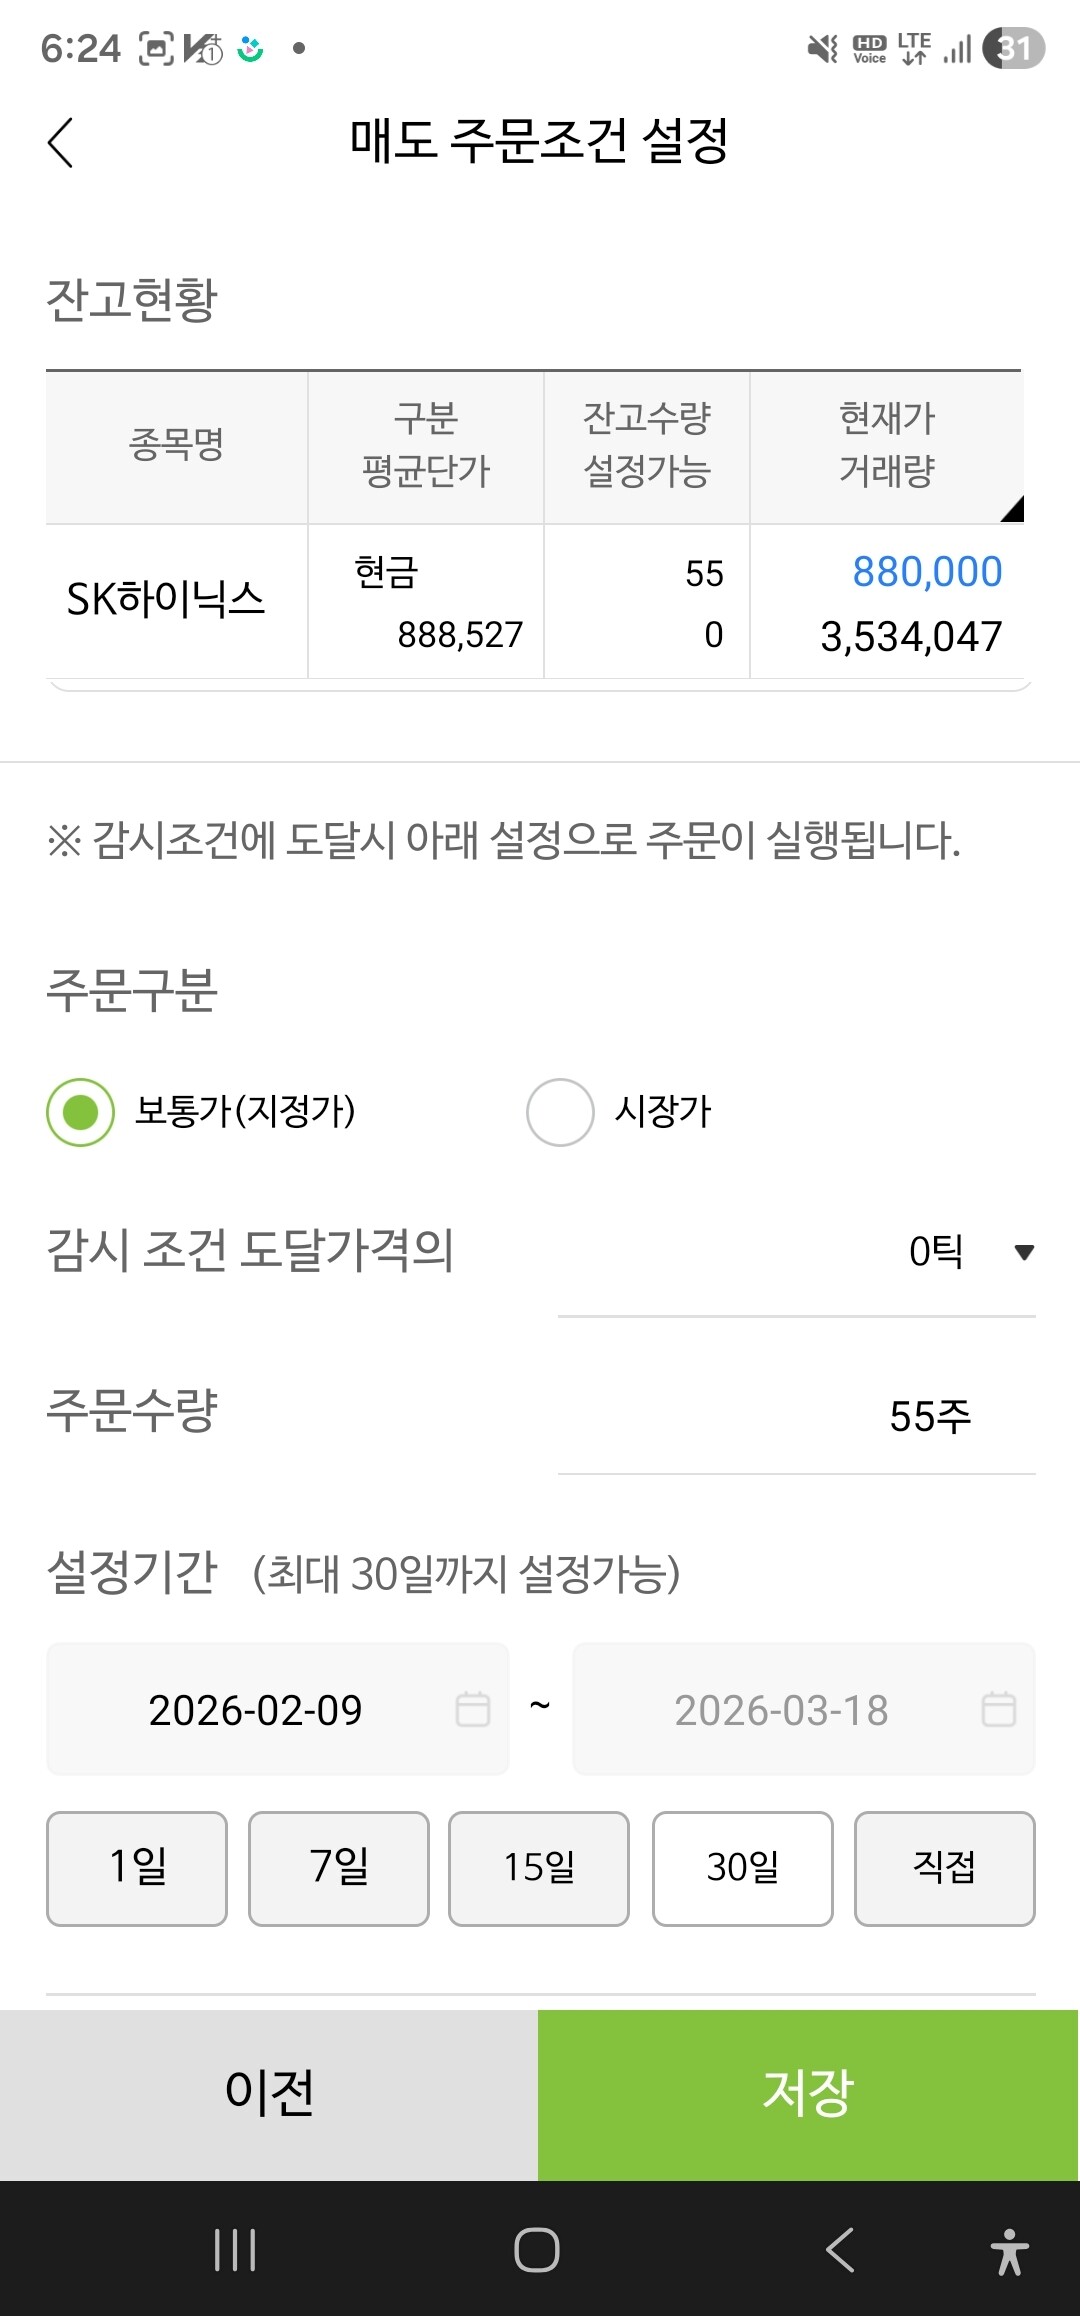Screen dimensions: 1080x2316
Task: Tap the 이전 button
Action: [x=269, y=2095]
